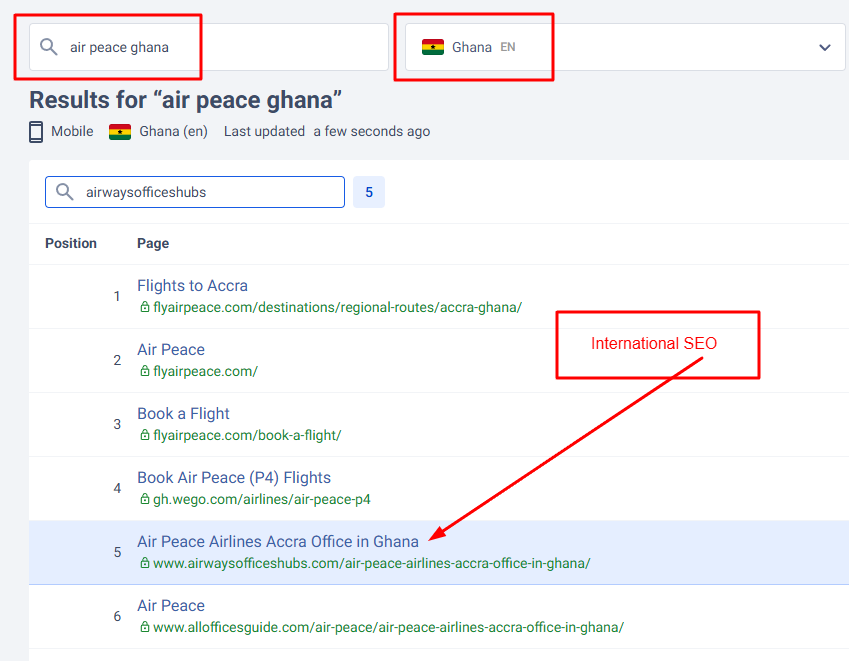This screenshot has width=849, height=661.
Task: Expand the Ghana EN country dropdown chevron
Action: [824, 48]
